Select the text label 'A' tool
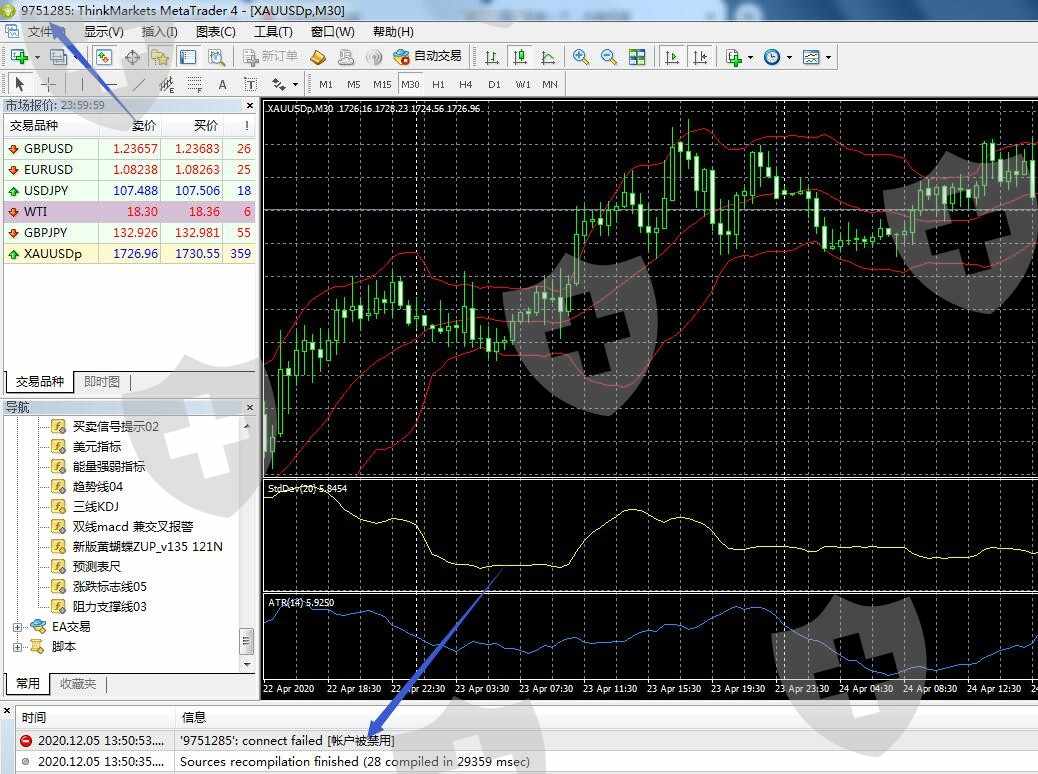Image resolution: width=1038 pixels, height=774 pixels. pyautogui.click(x=222, y=85)
